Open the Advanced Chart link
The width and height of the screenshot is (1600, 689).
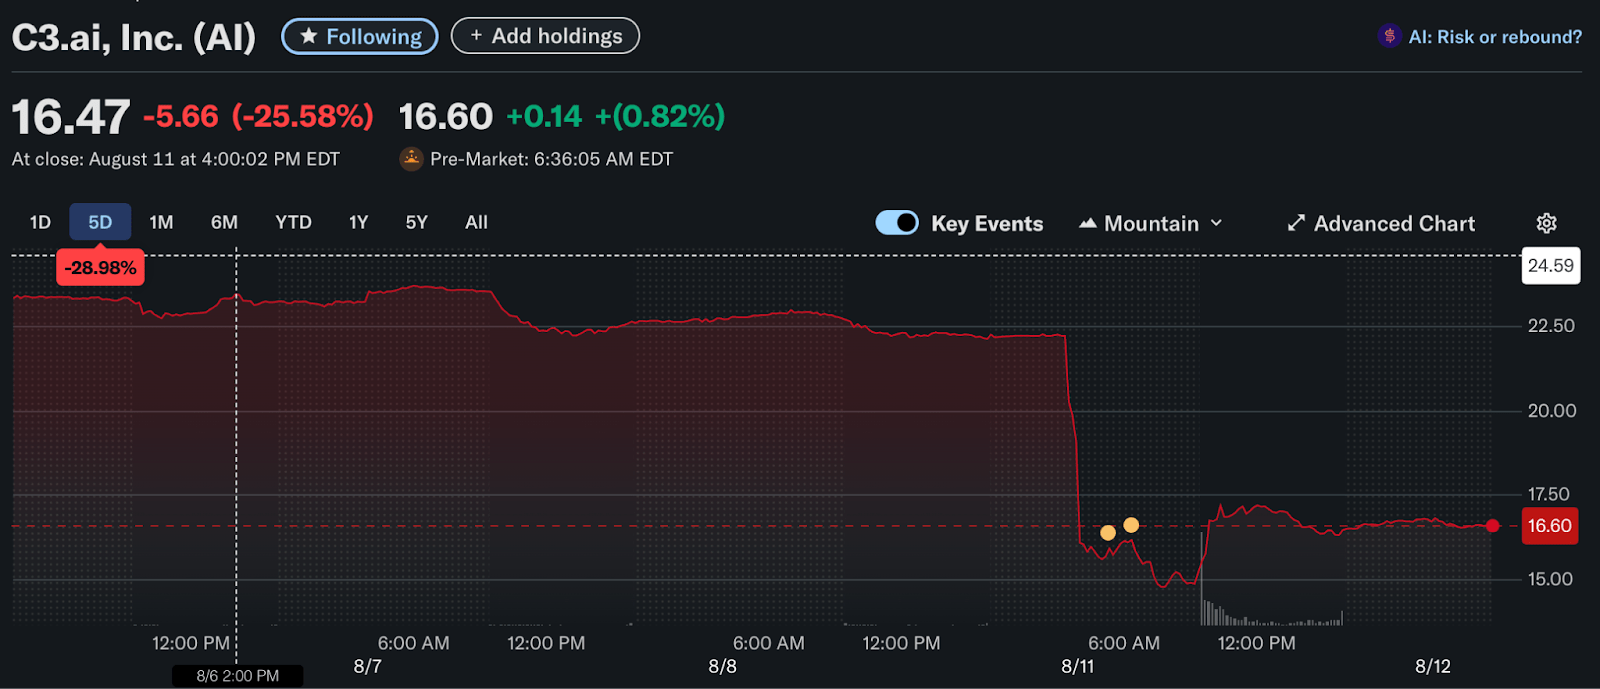coord(1394,224)
